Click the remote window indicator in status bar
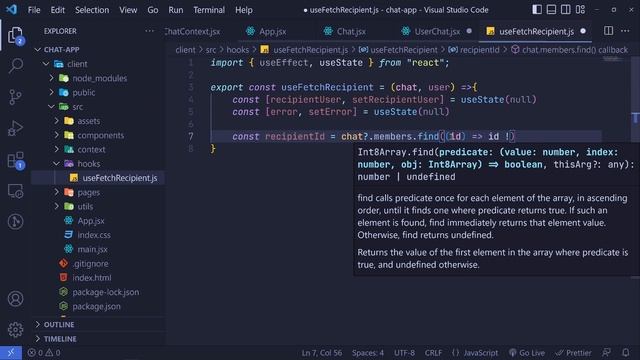 (11, 353)
